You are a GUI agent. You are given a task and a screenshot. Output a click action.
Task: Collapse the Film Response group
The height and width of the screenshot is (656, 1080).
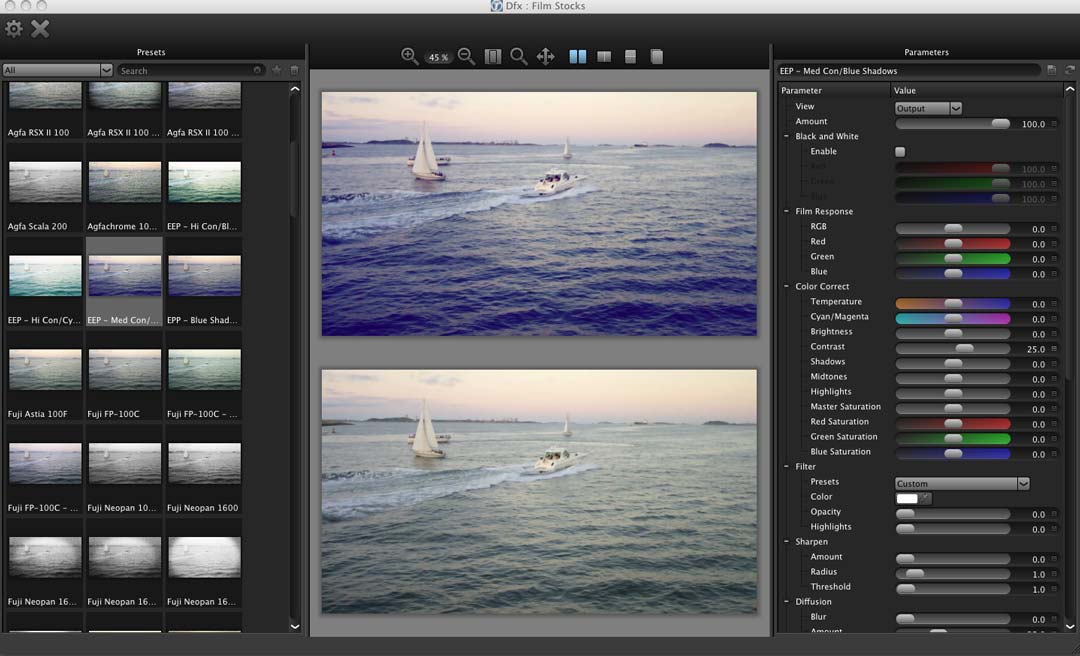pos(786,212)
